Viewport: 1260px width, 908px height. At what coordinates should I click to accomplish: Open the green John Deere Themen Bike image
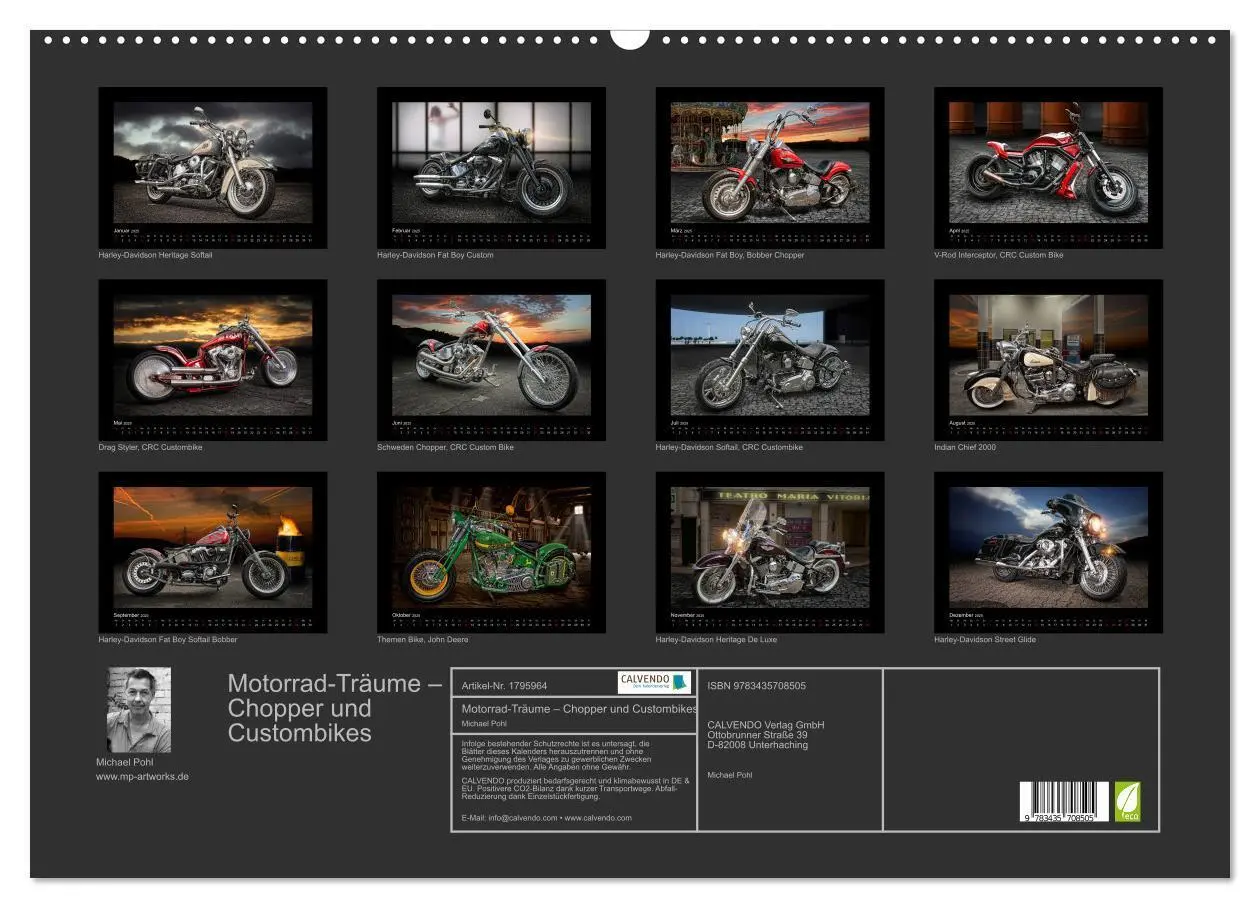click(x=491, y=552)
